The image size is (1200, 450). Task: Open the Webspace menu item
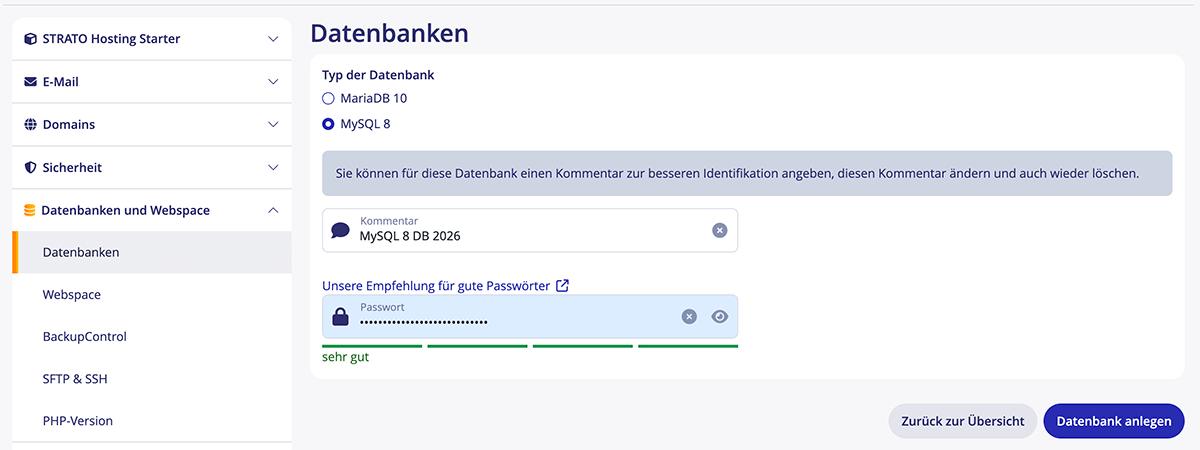[x=72, y=295]
